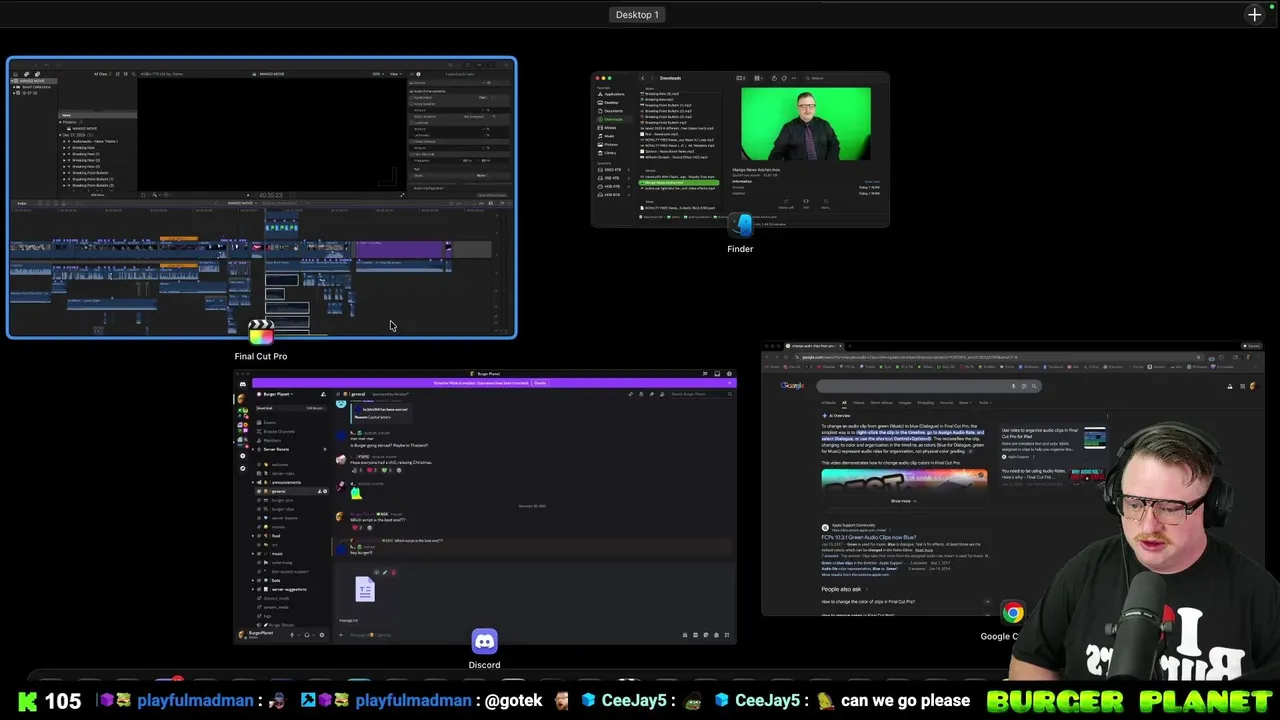Select the Desktop 1 space label
This screenshot has height=720, width=1280.
(637, 15)
